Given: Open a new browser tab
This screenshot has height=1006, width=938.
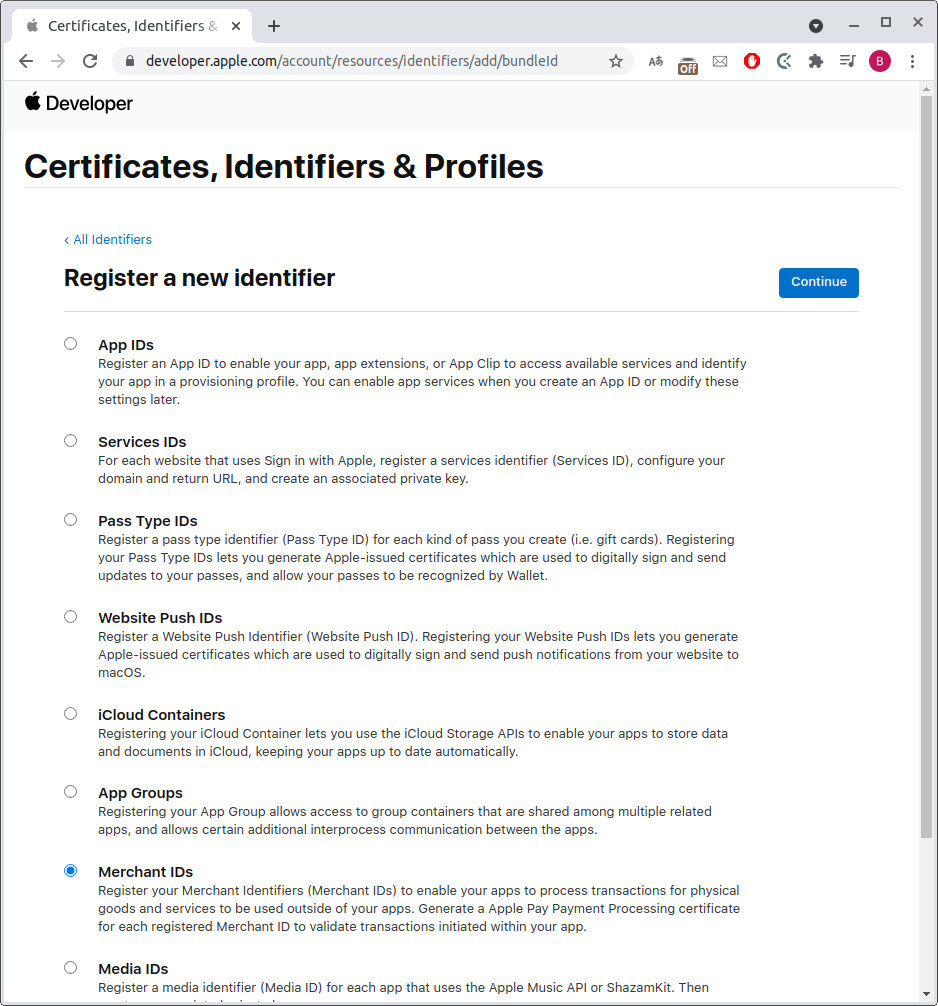Looking at the screenshot, I should click(274, 26).
